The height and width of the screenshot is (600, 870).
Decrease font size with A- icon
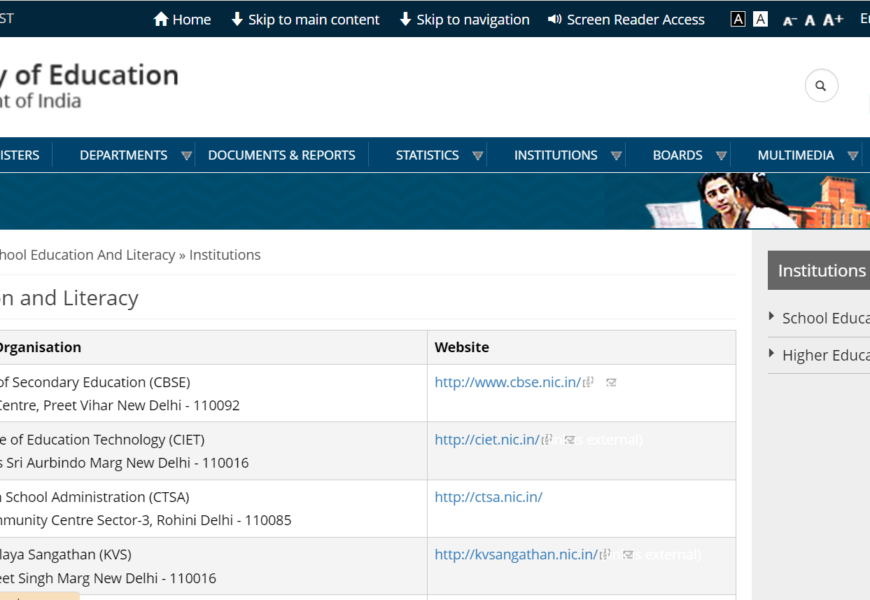pyautogui.click(x=789, y=20)
